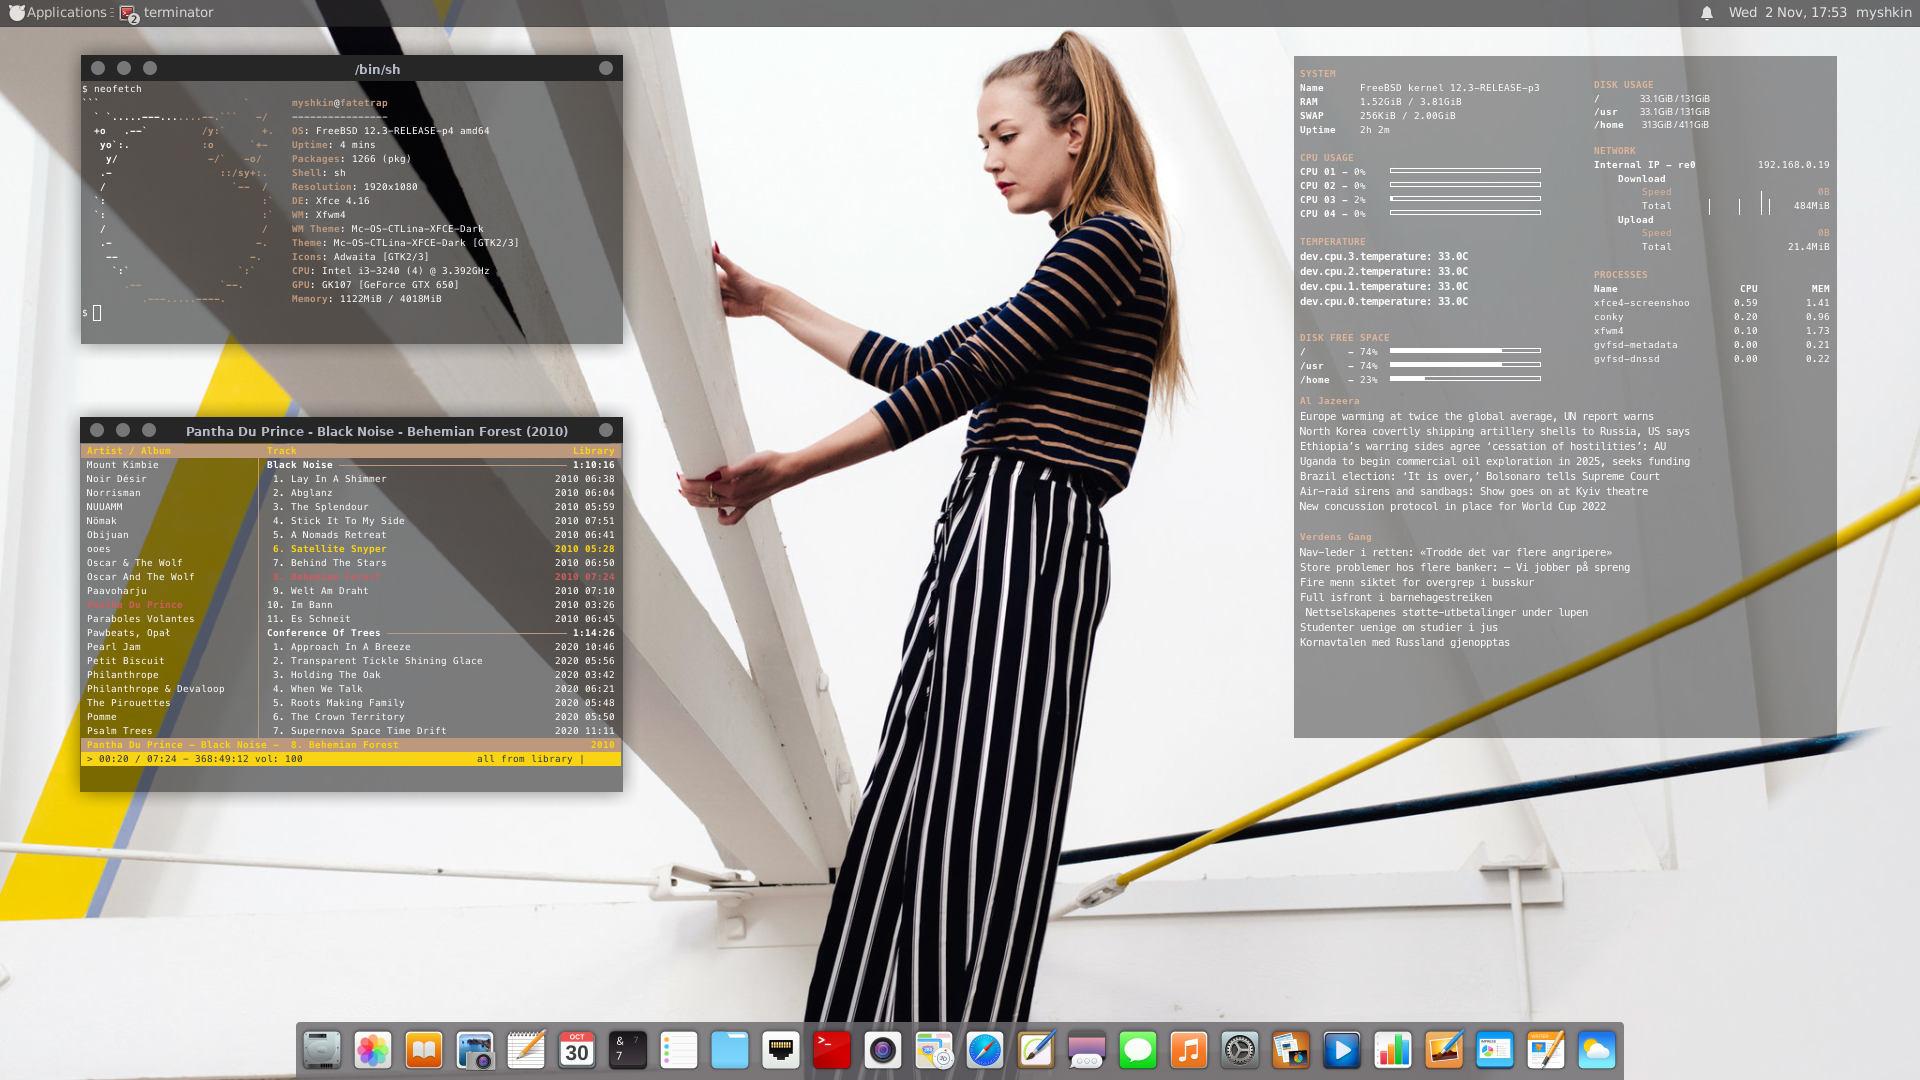Open the hard disk drive icon in dock
Screen dimensions: 1920x1080
click(x=322, y=1050)
